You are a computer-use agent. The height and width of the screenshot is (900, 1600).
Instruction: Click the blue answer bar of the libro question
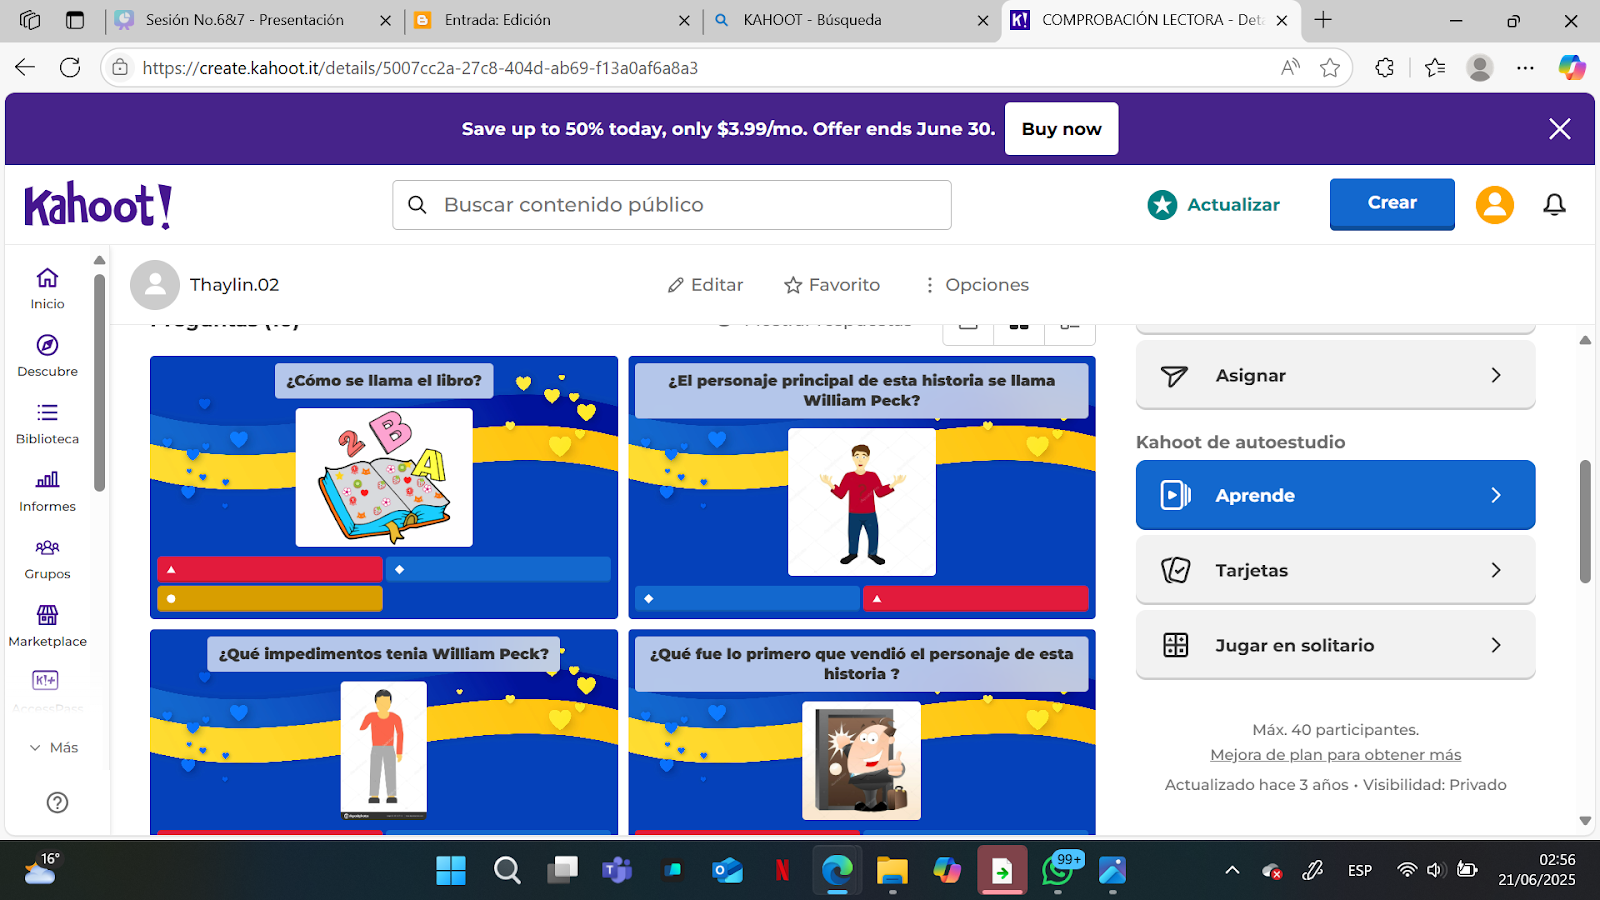498,569
